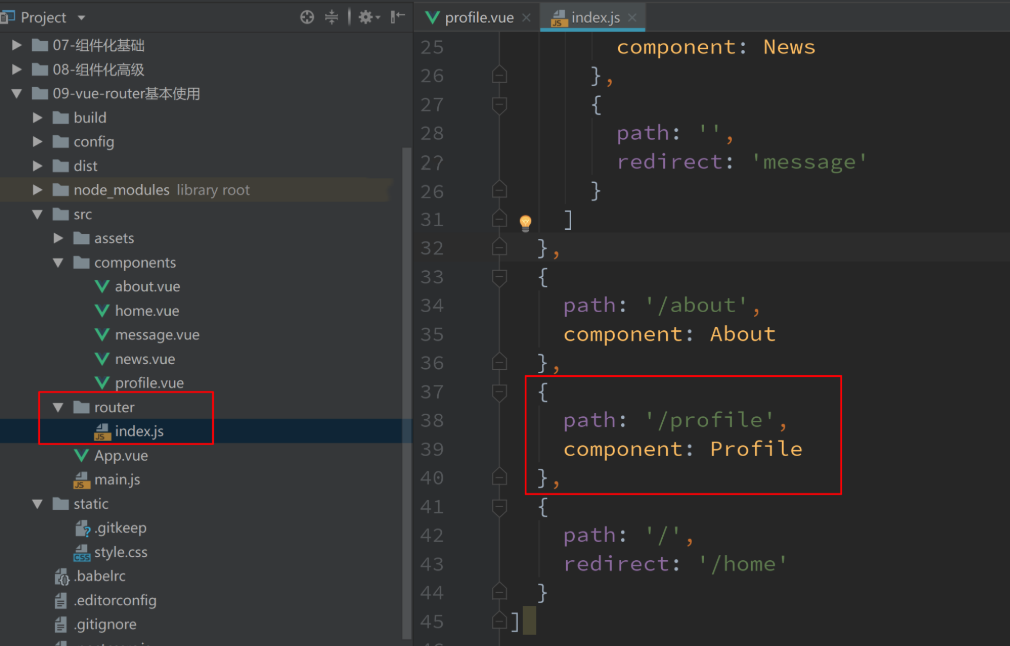Click the Vue icon of about.vue
Image resolution: width=1010 pixels, height=646 pixels.
click(x=102, y=287)
